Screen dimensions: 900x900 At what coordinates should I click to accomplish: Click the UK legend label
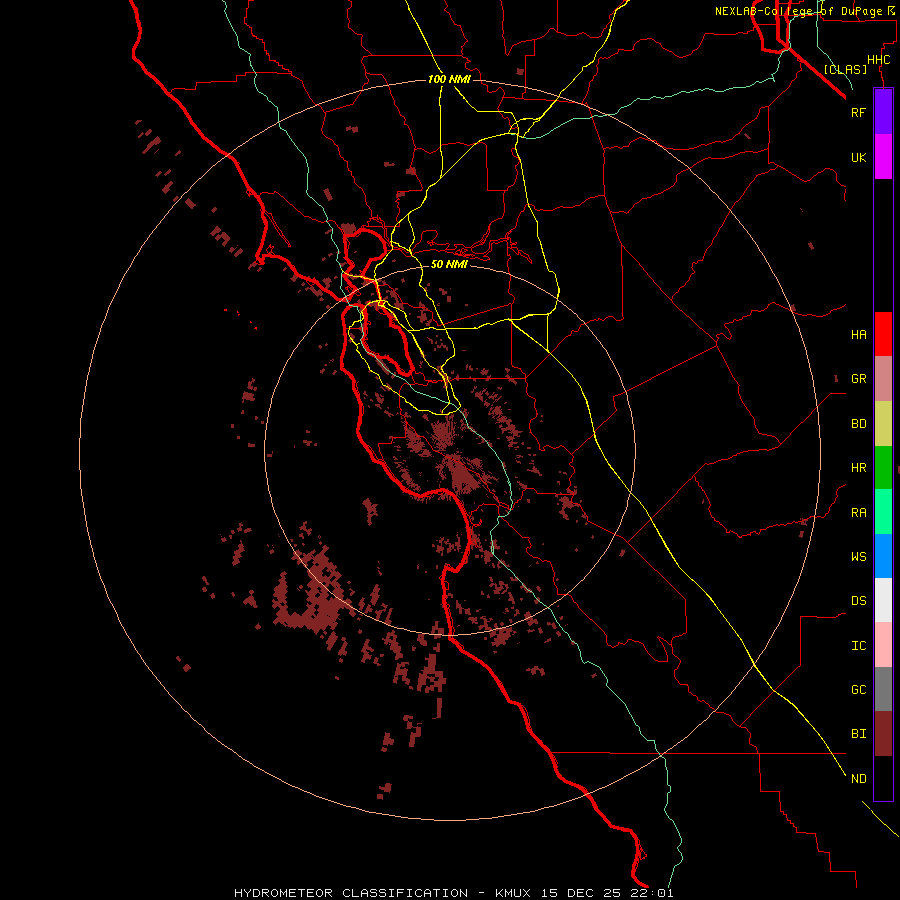tap(858, 157)
